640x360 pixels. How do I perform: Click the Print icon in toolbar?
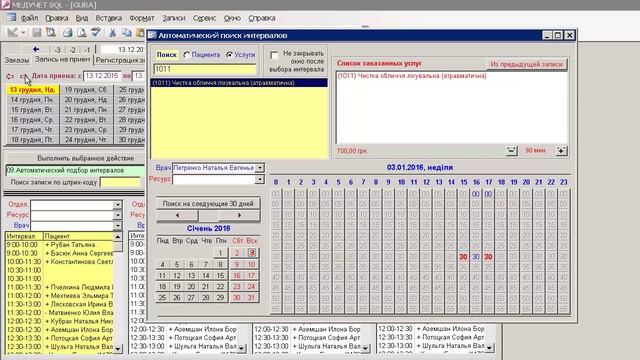tap(68, 32)
